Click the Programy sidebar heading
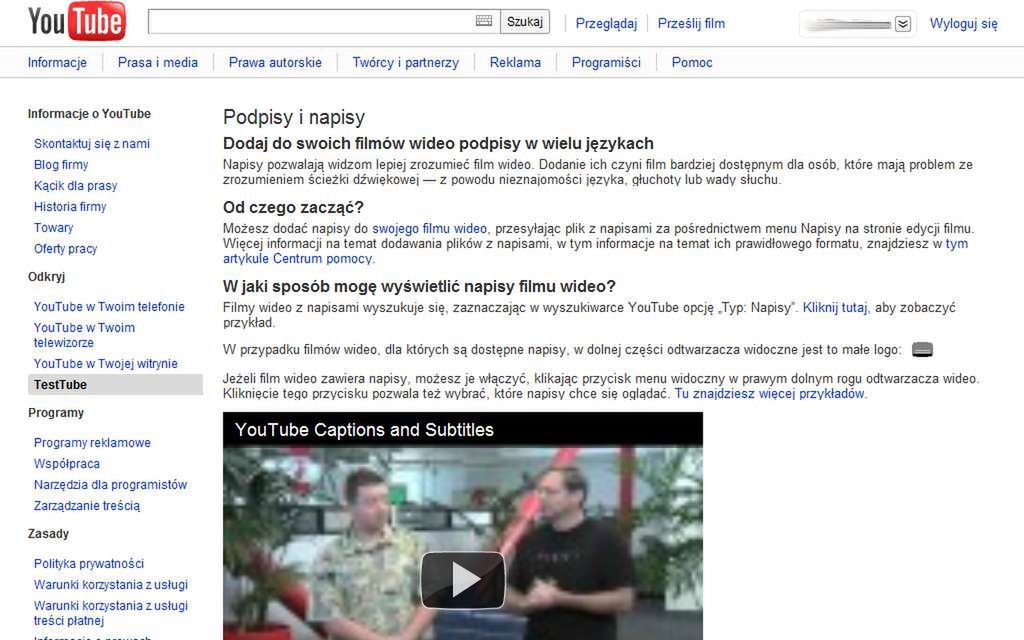Viewport: 1024px width, 640px height. 56,413
